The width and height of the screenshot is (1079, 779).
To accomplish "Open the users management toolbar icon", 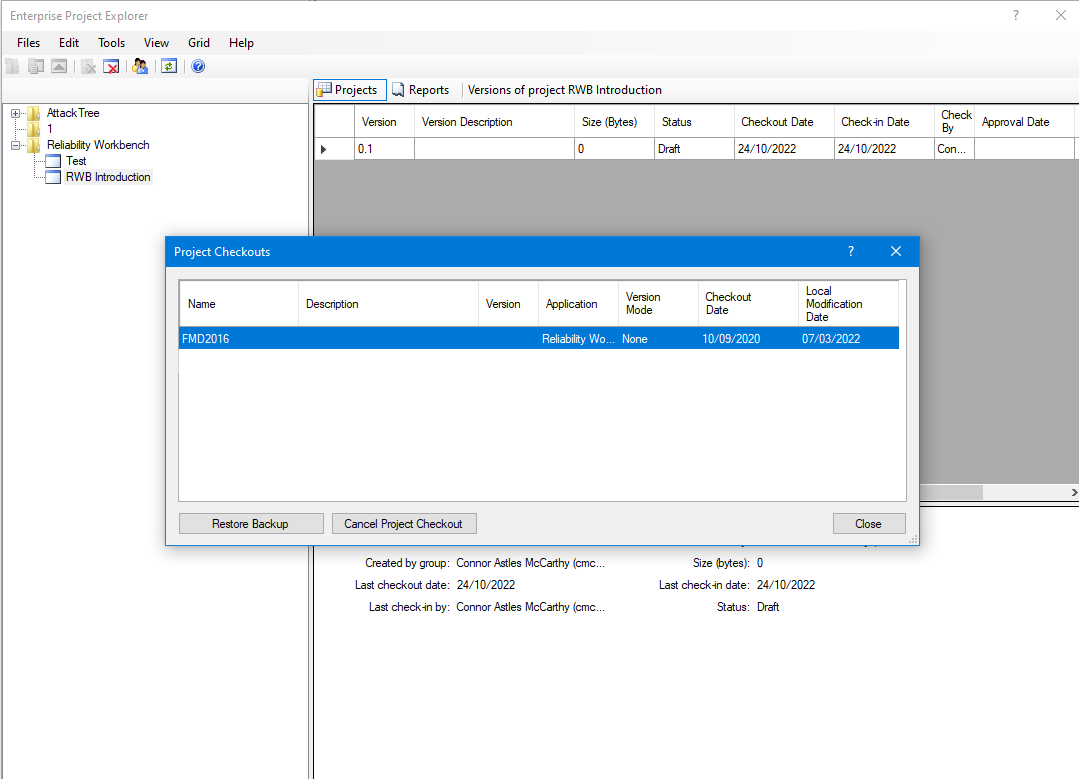I will [x=140, y=66].
